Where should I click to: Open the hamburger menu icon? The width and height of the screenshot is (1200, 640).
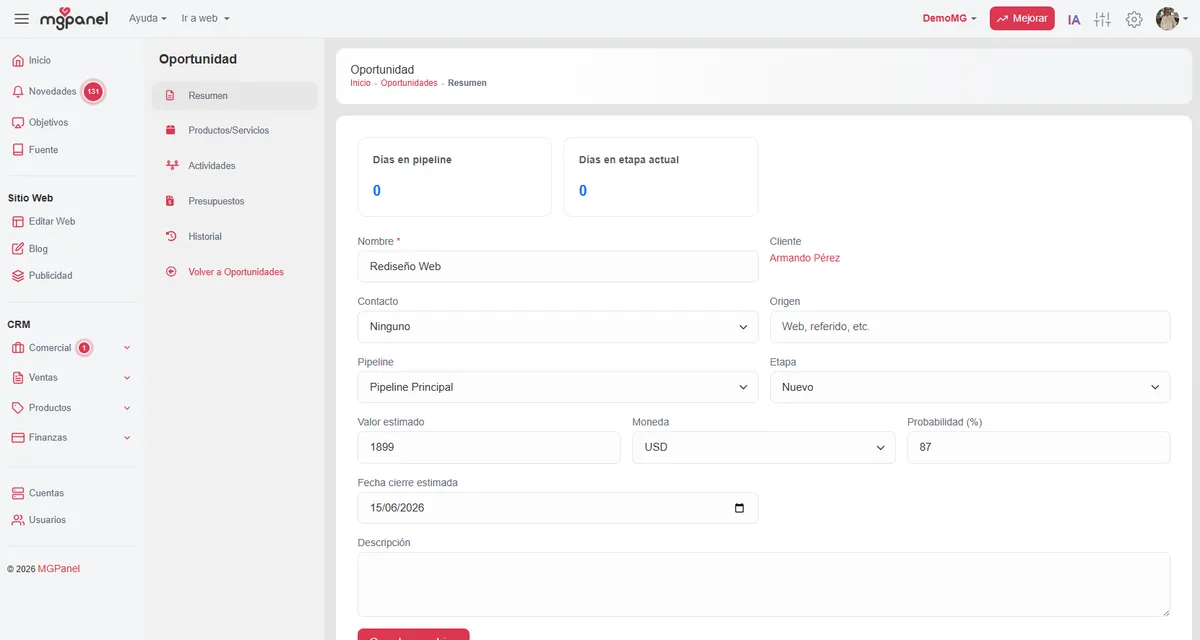[21, 19]
